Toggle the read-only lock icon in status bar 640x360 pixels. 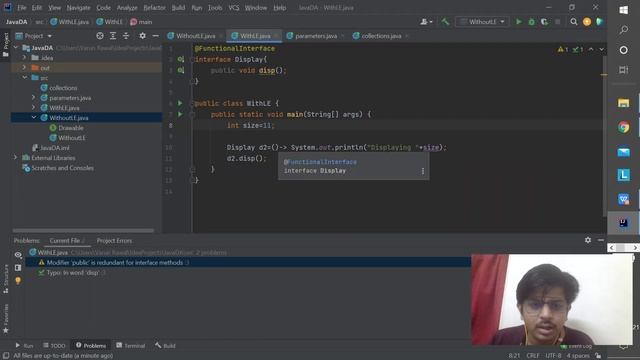click(598, 356)
